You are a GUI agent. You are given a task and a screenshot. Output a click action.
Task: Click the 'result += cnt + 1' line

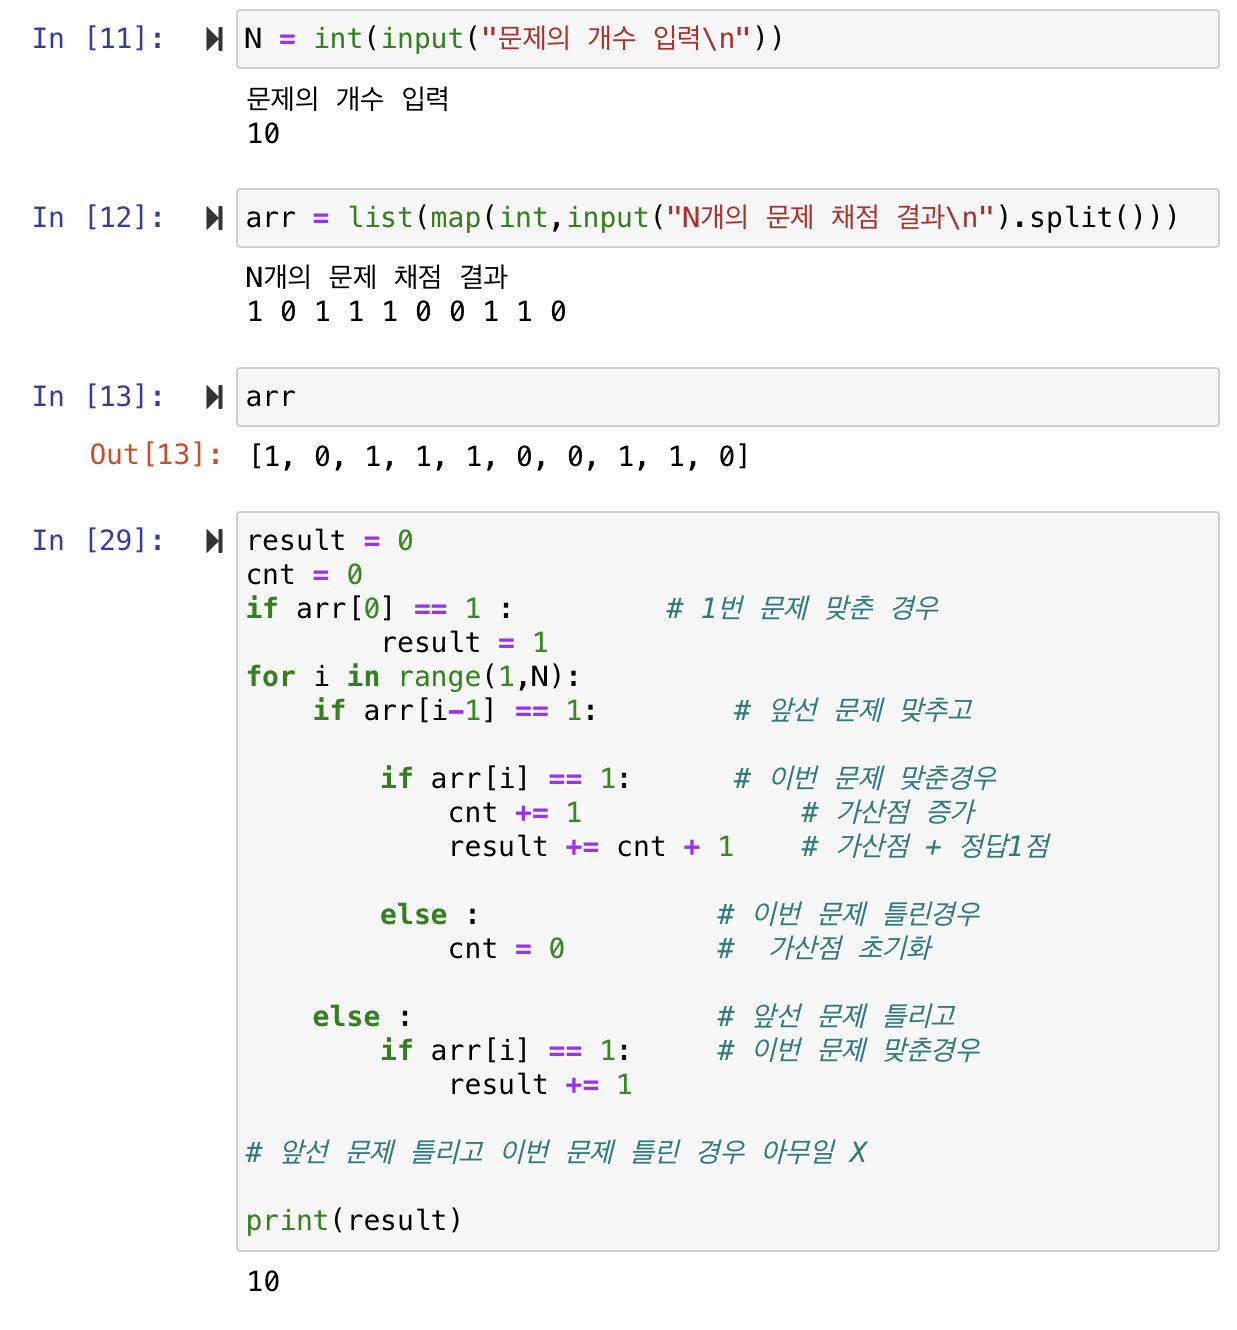[x=591, y=847]
